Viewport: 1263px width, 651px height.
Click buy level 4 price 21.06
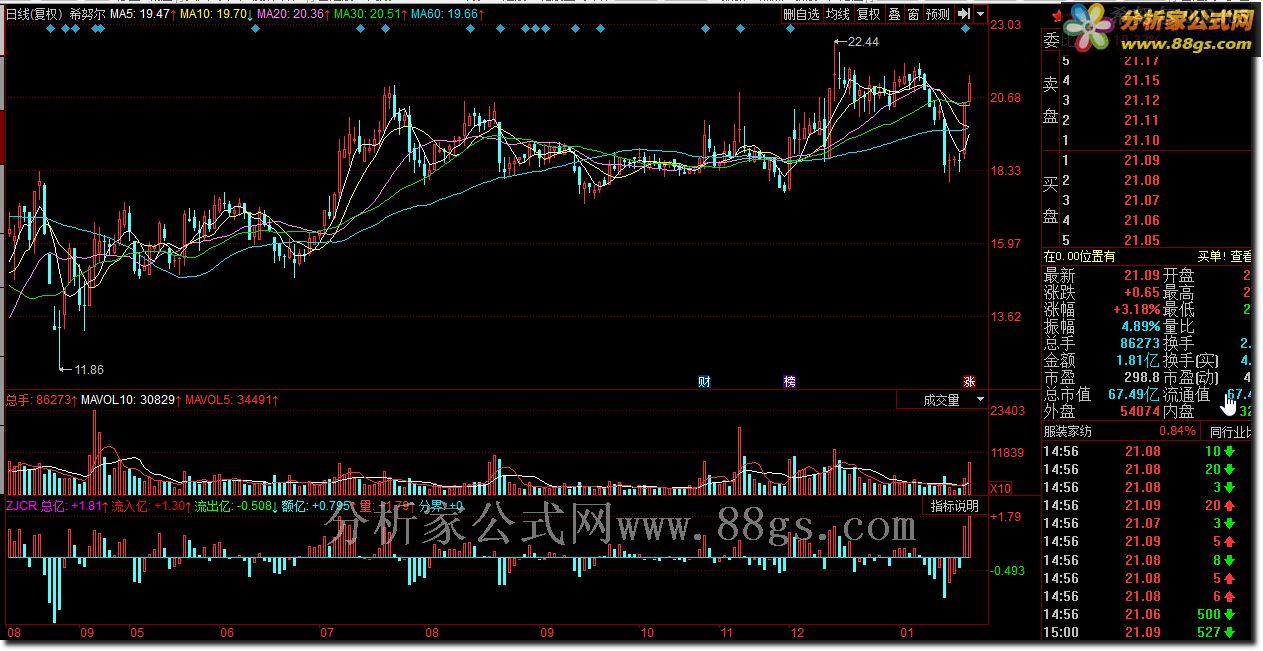[x=1141, y=220]
